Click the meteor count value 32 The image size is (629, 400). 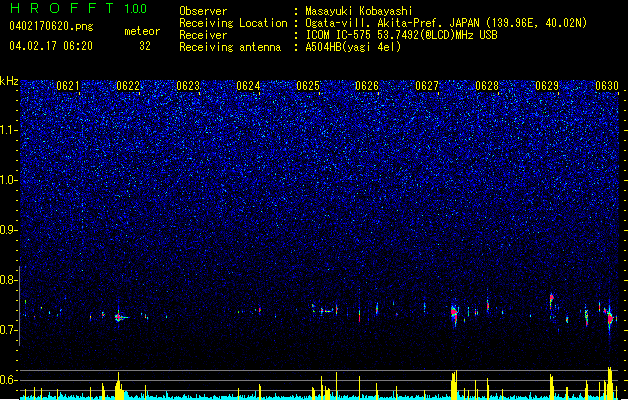click(145, 46)
